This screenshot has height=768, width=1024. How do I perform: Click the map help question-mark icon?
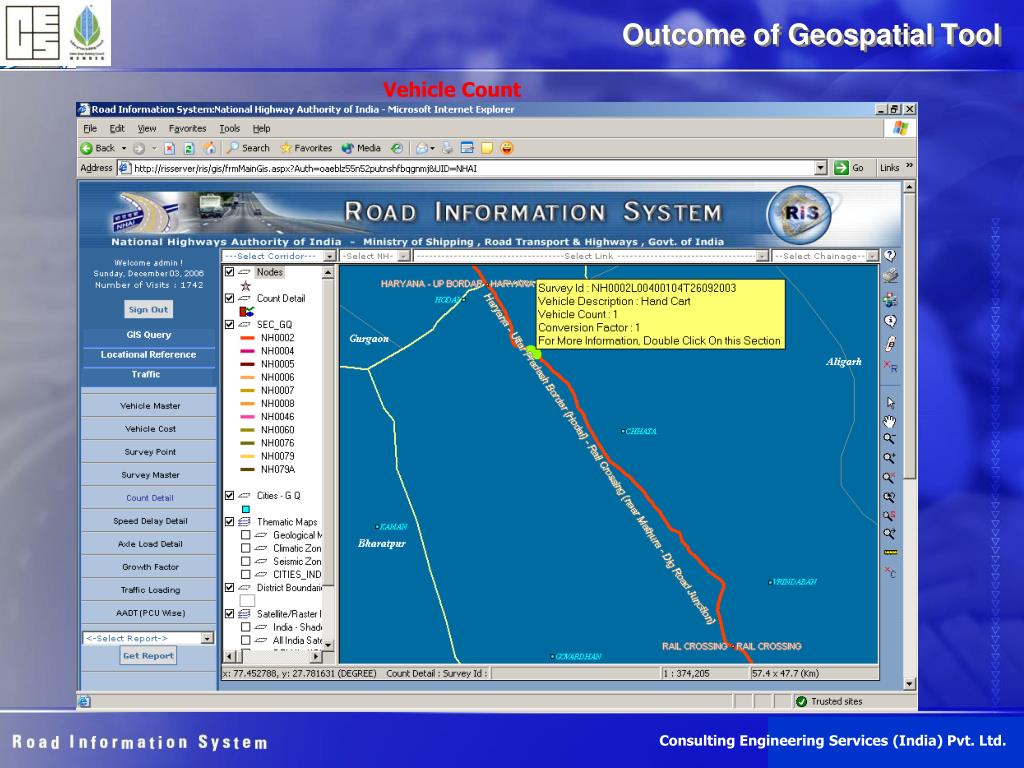click(889, 256)
